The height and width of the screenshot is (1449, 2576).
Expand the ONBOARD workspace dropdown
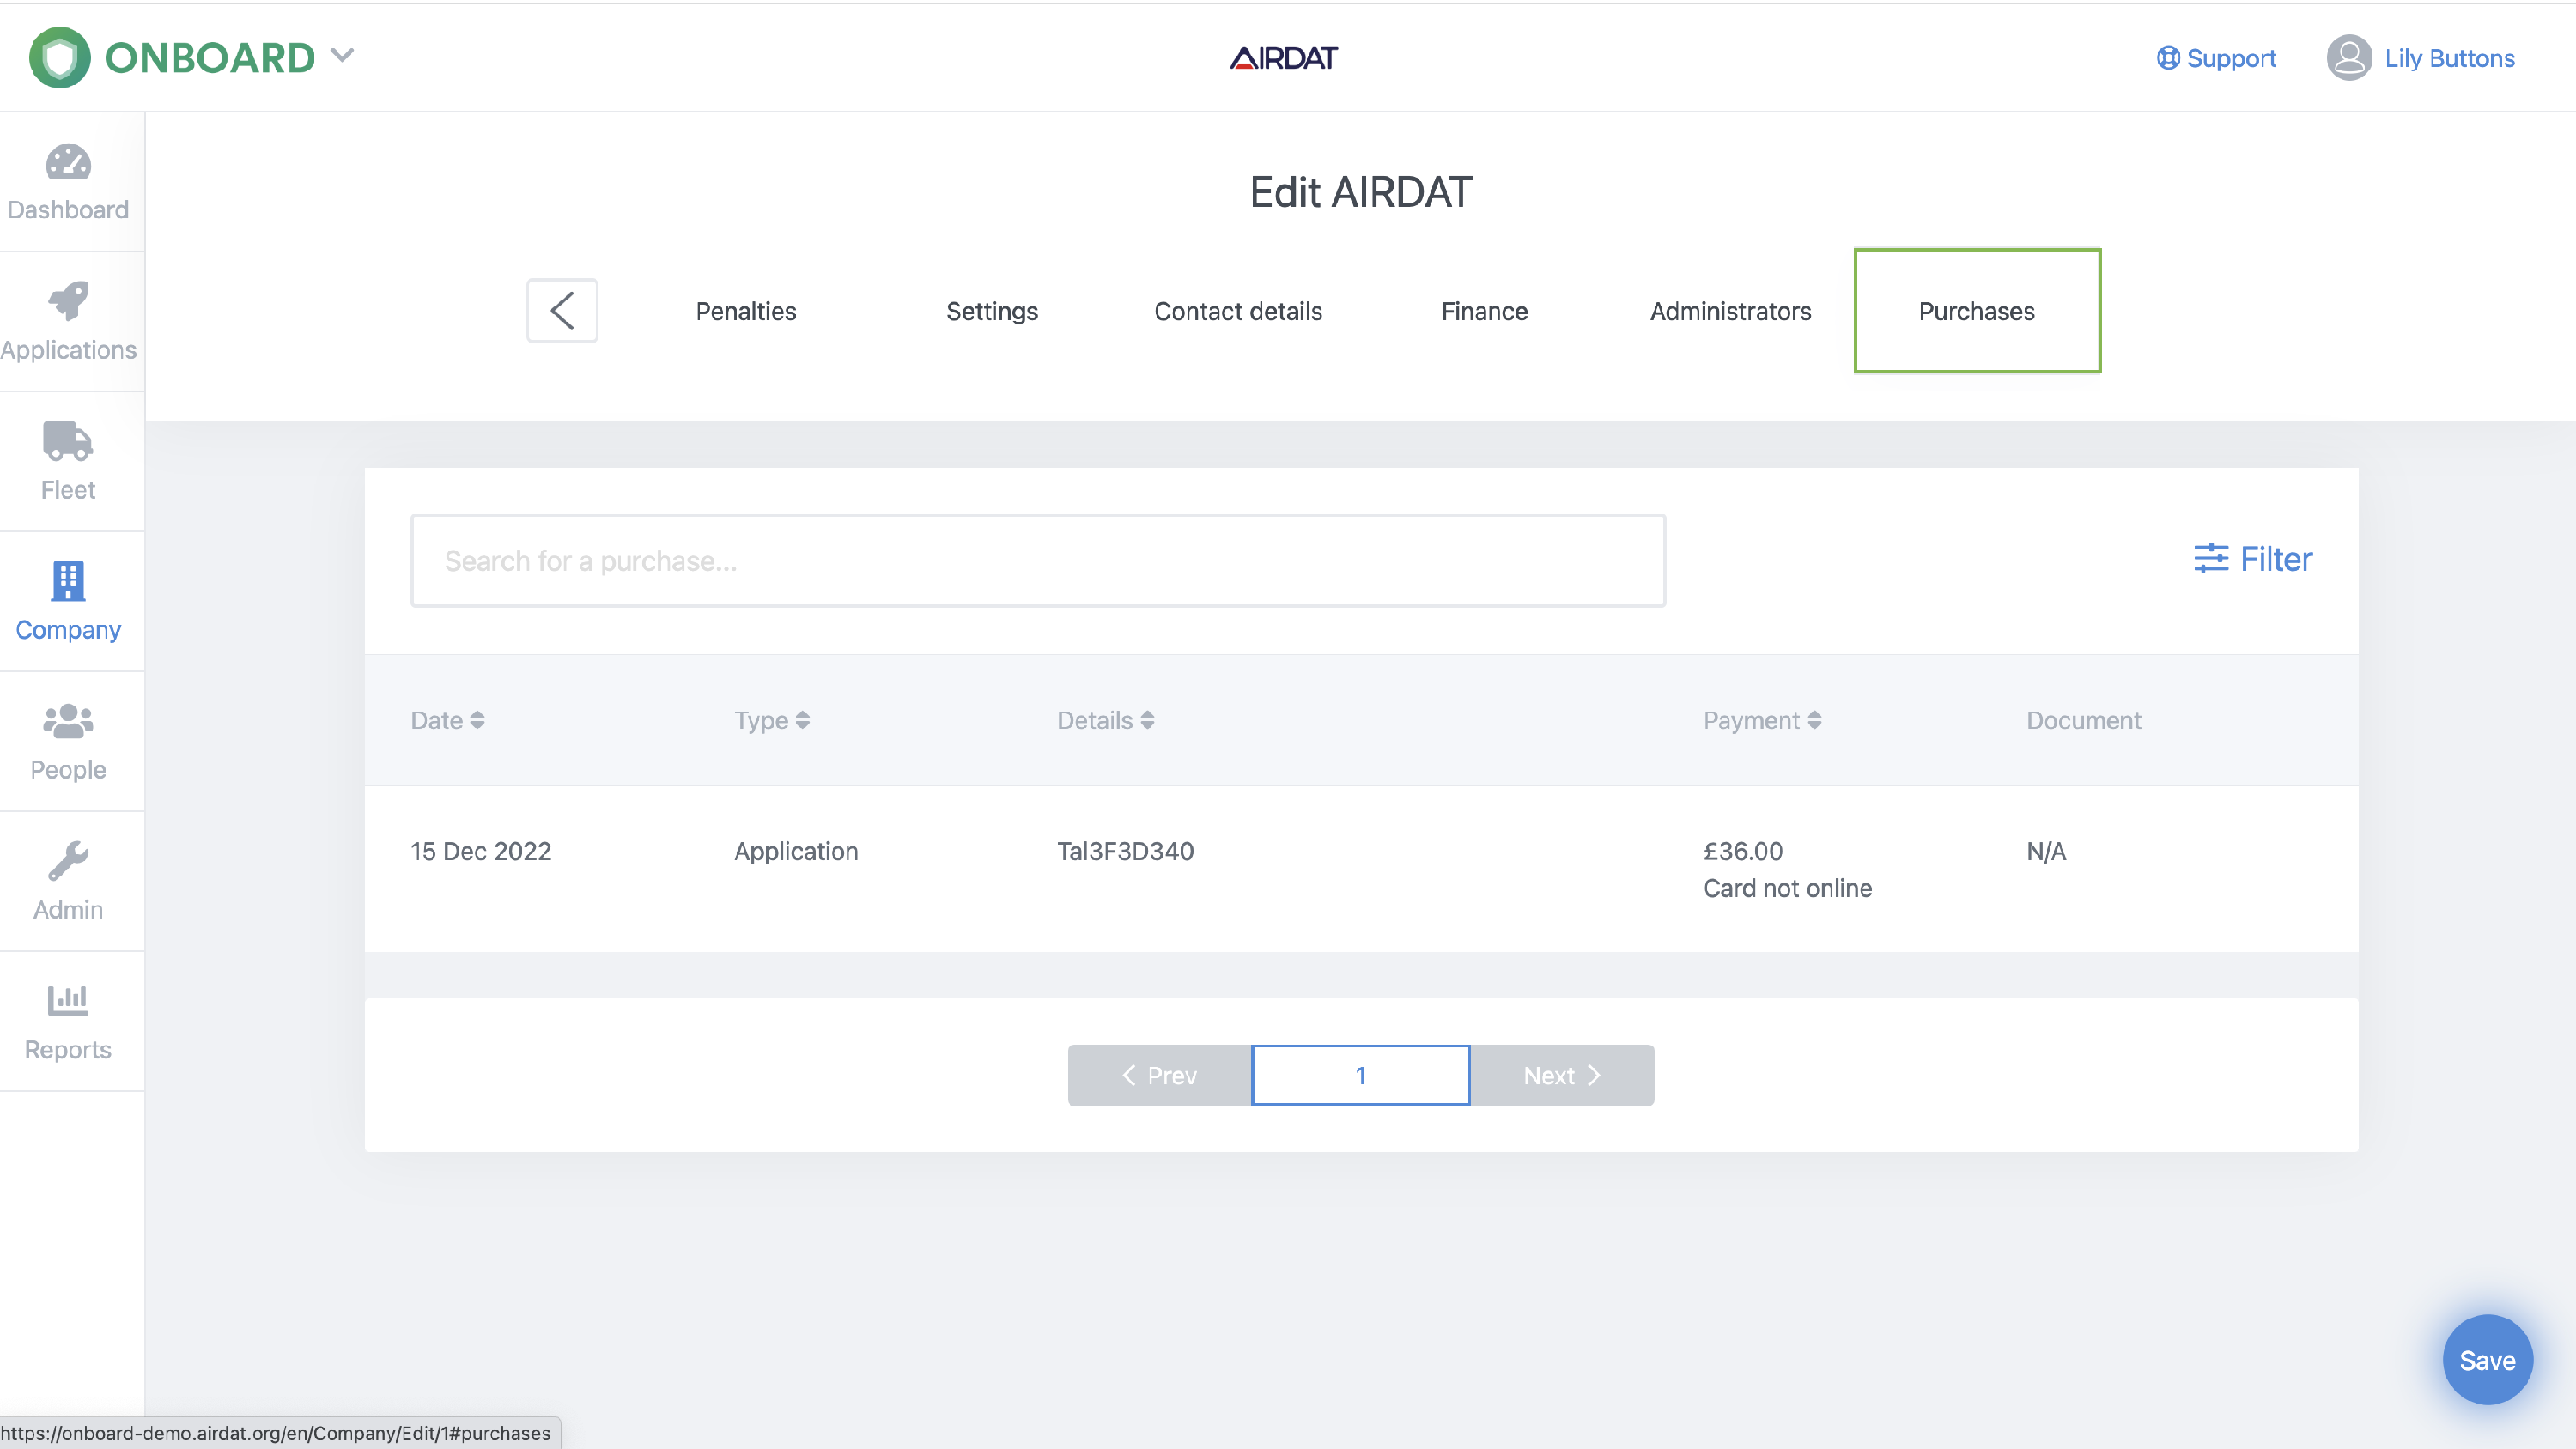click(x=343, y=56)
